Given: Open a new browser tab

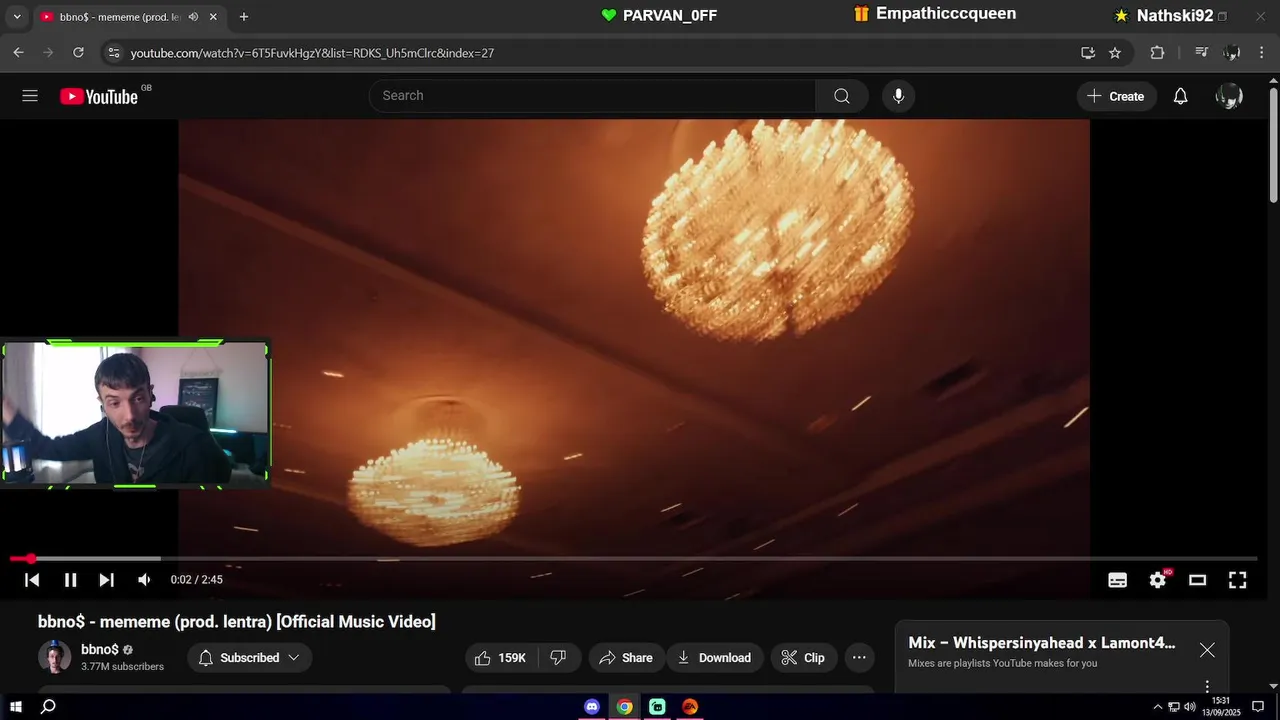Looking at the screenshot, I should pyautogui.click(x=244, y=17).
